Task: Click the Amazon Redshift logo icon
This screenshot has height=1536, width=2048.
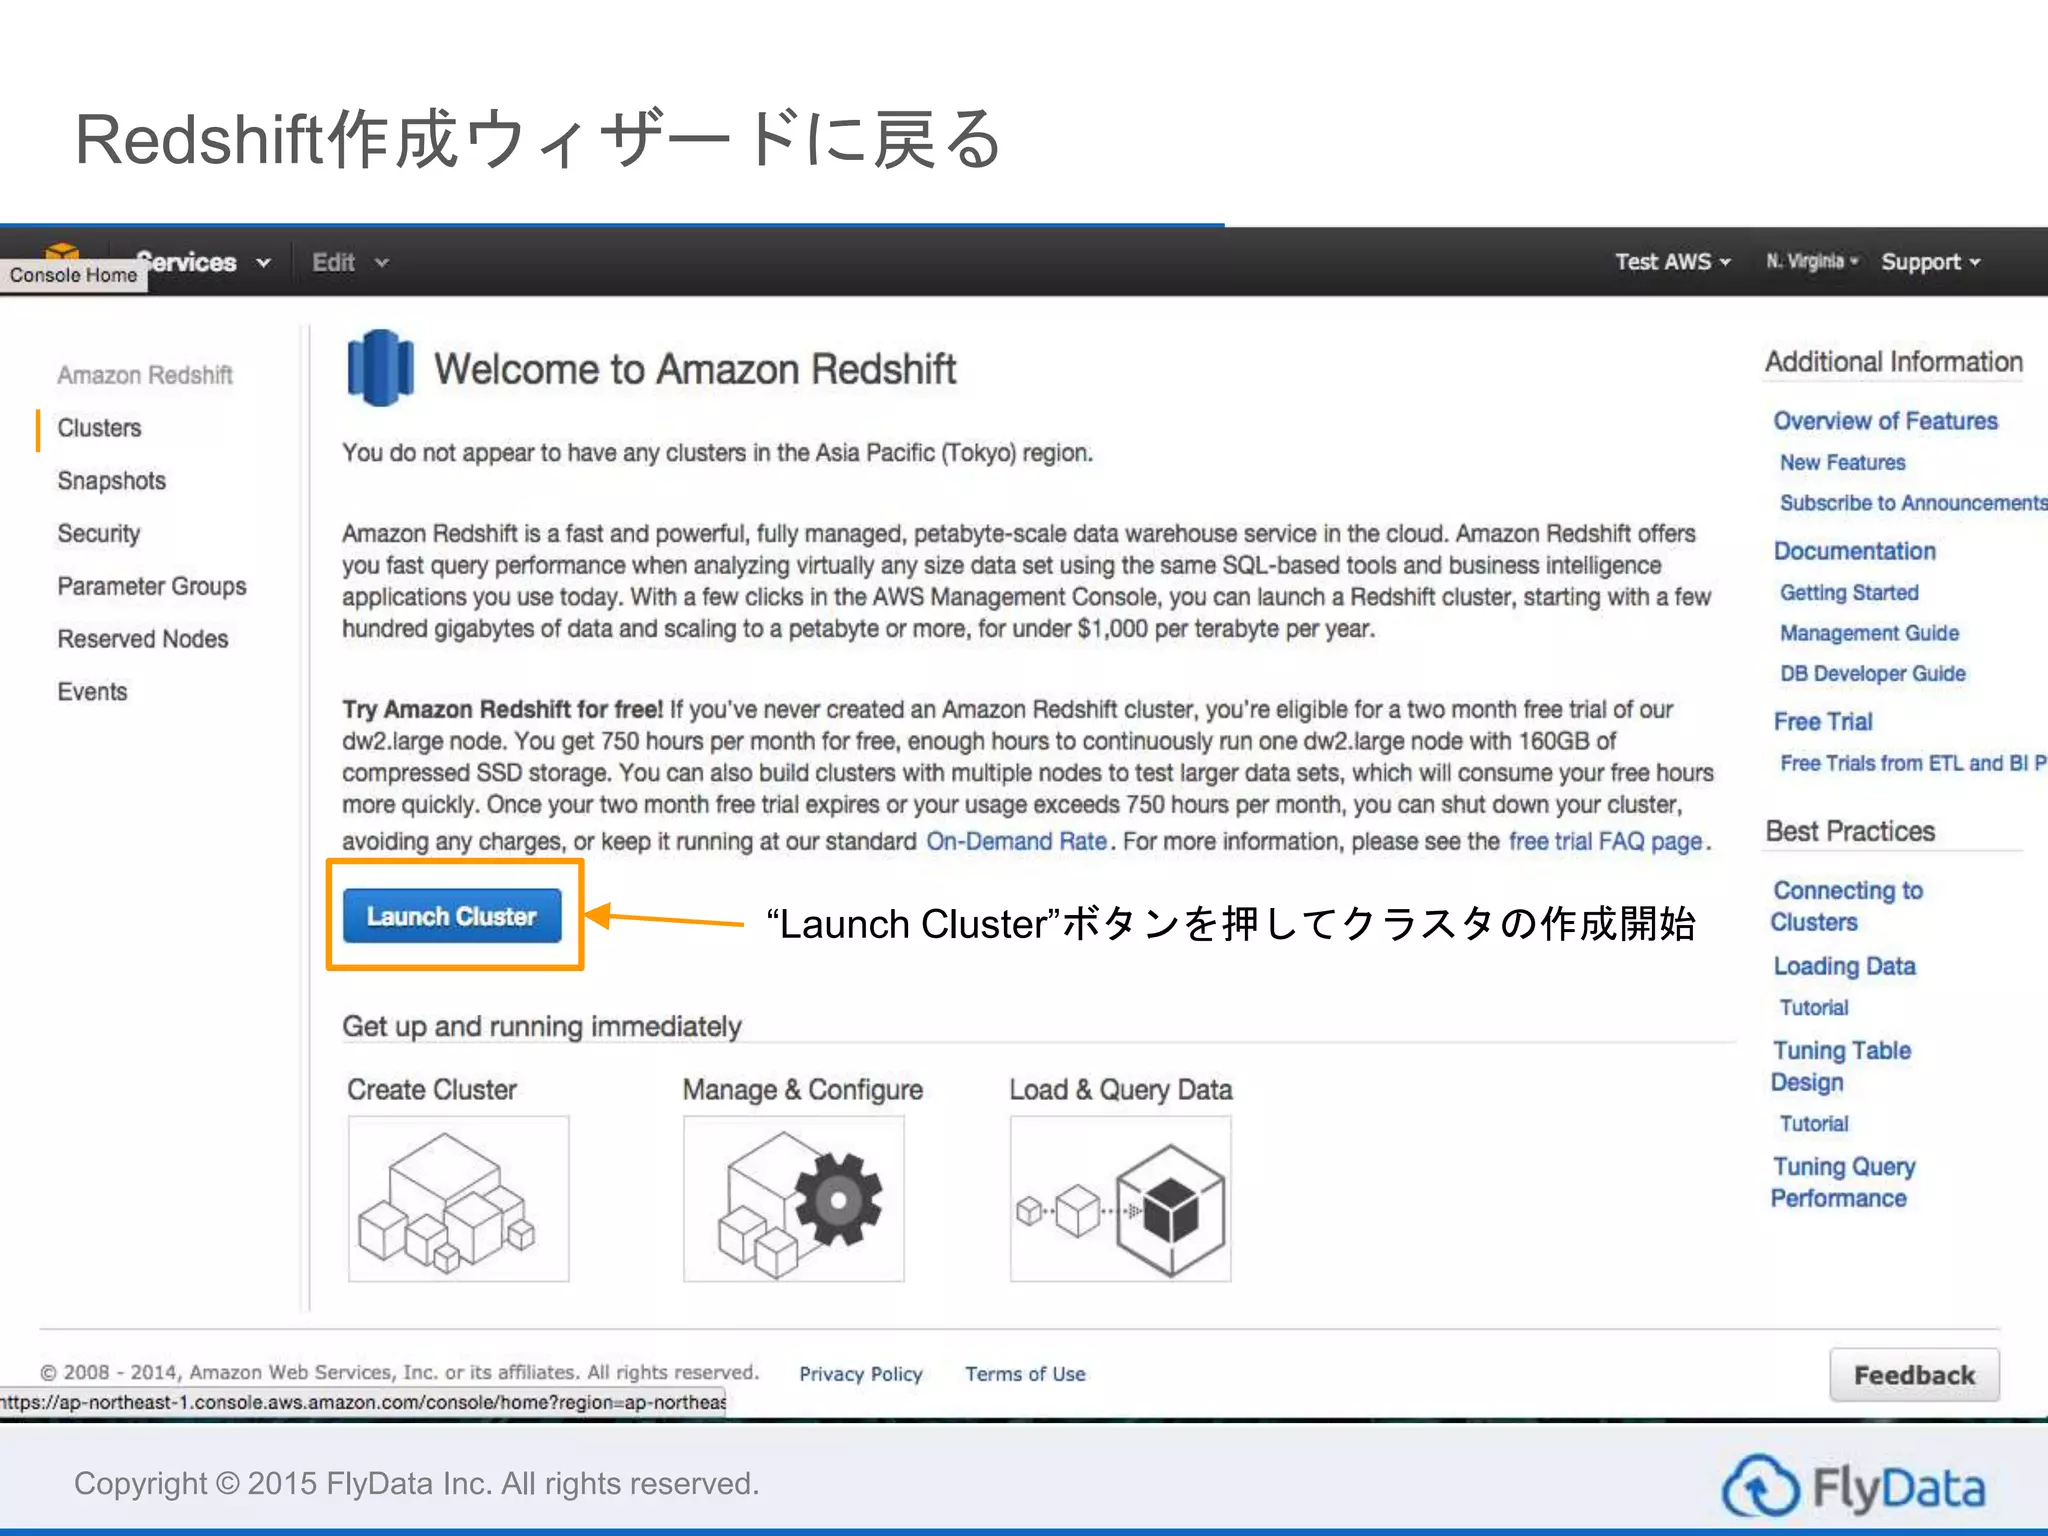Action: coord(380,368)
